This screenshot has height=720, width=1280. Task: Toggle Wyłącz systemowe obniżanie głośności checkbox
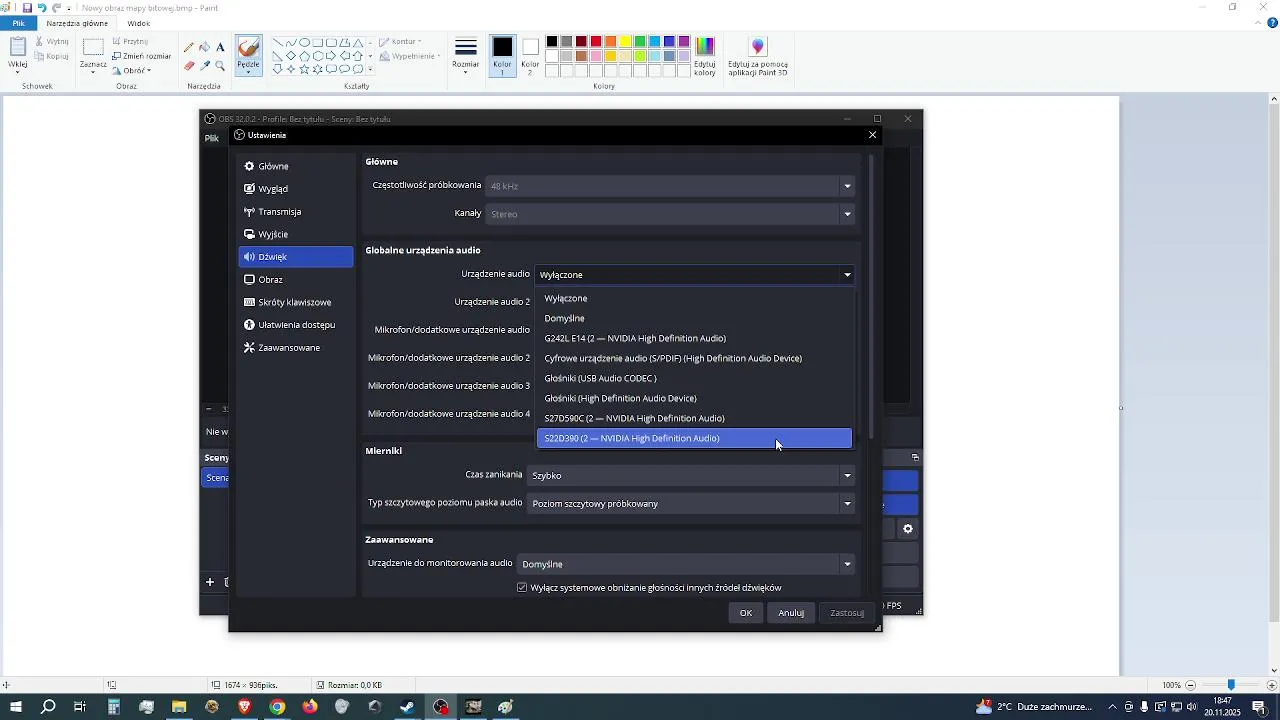(522, 588)
